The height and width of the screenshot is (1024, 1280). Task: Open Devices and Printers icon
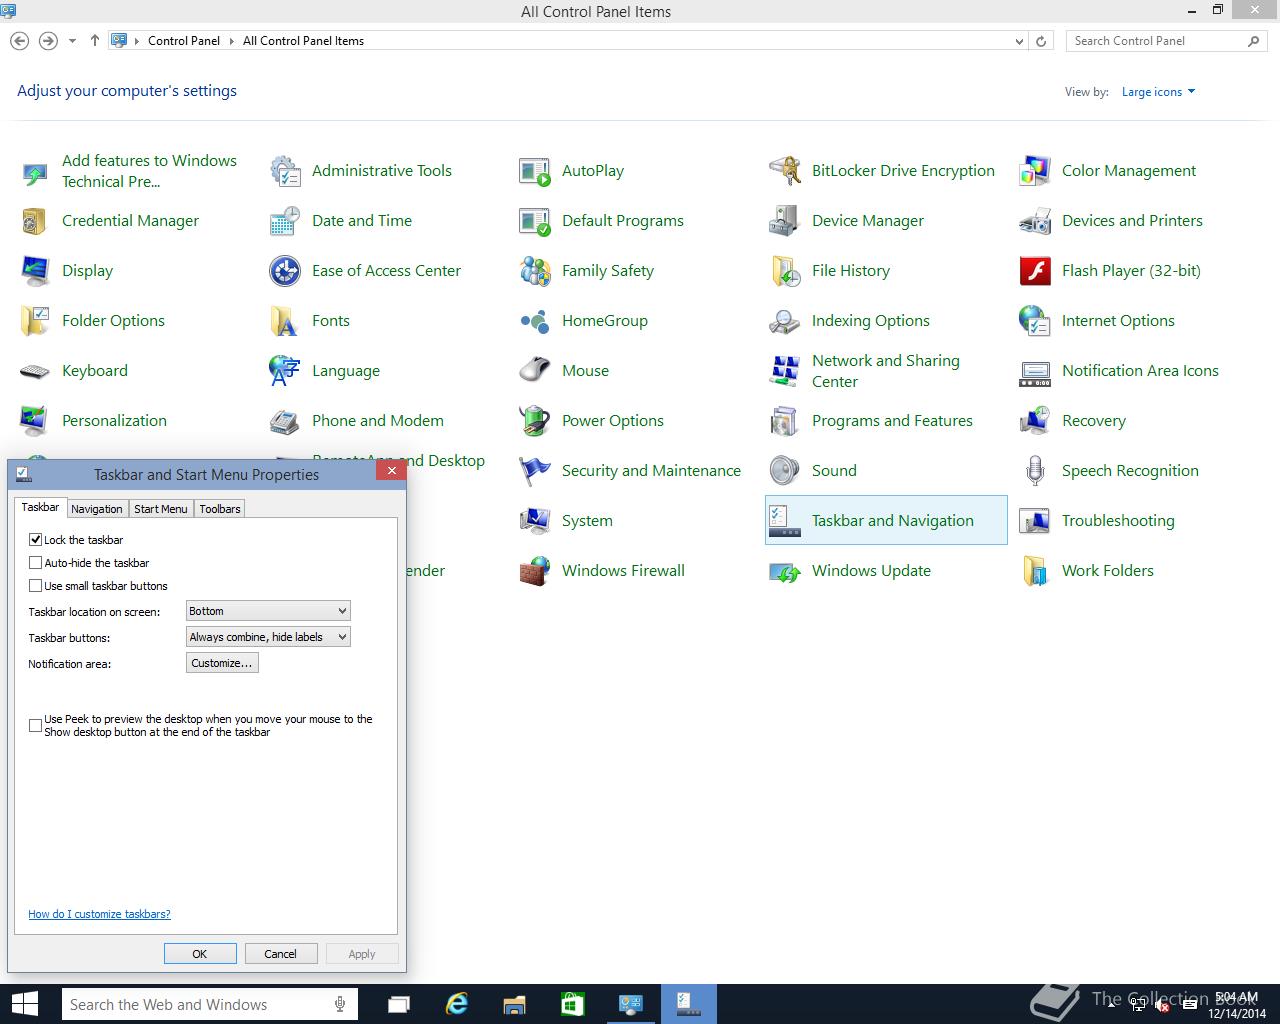[1035, 221]
